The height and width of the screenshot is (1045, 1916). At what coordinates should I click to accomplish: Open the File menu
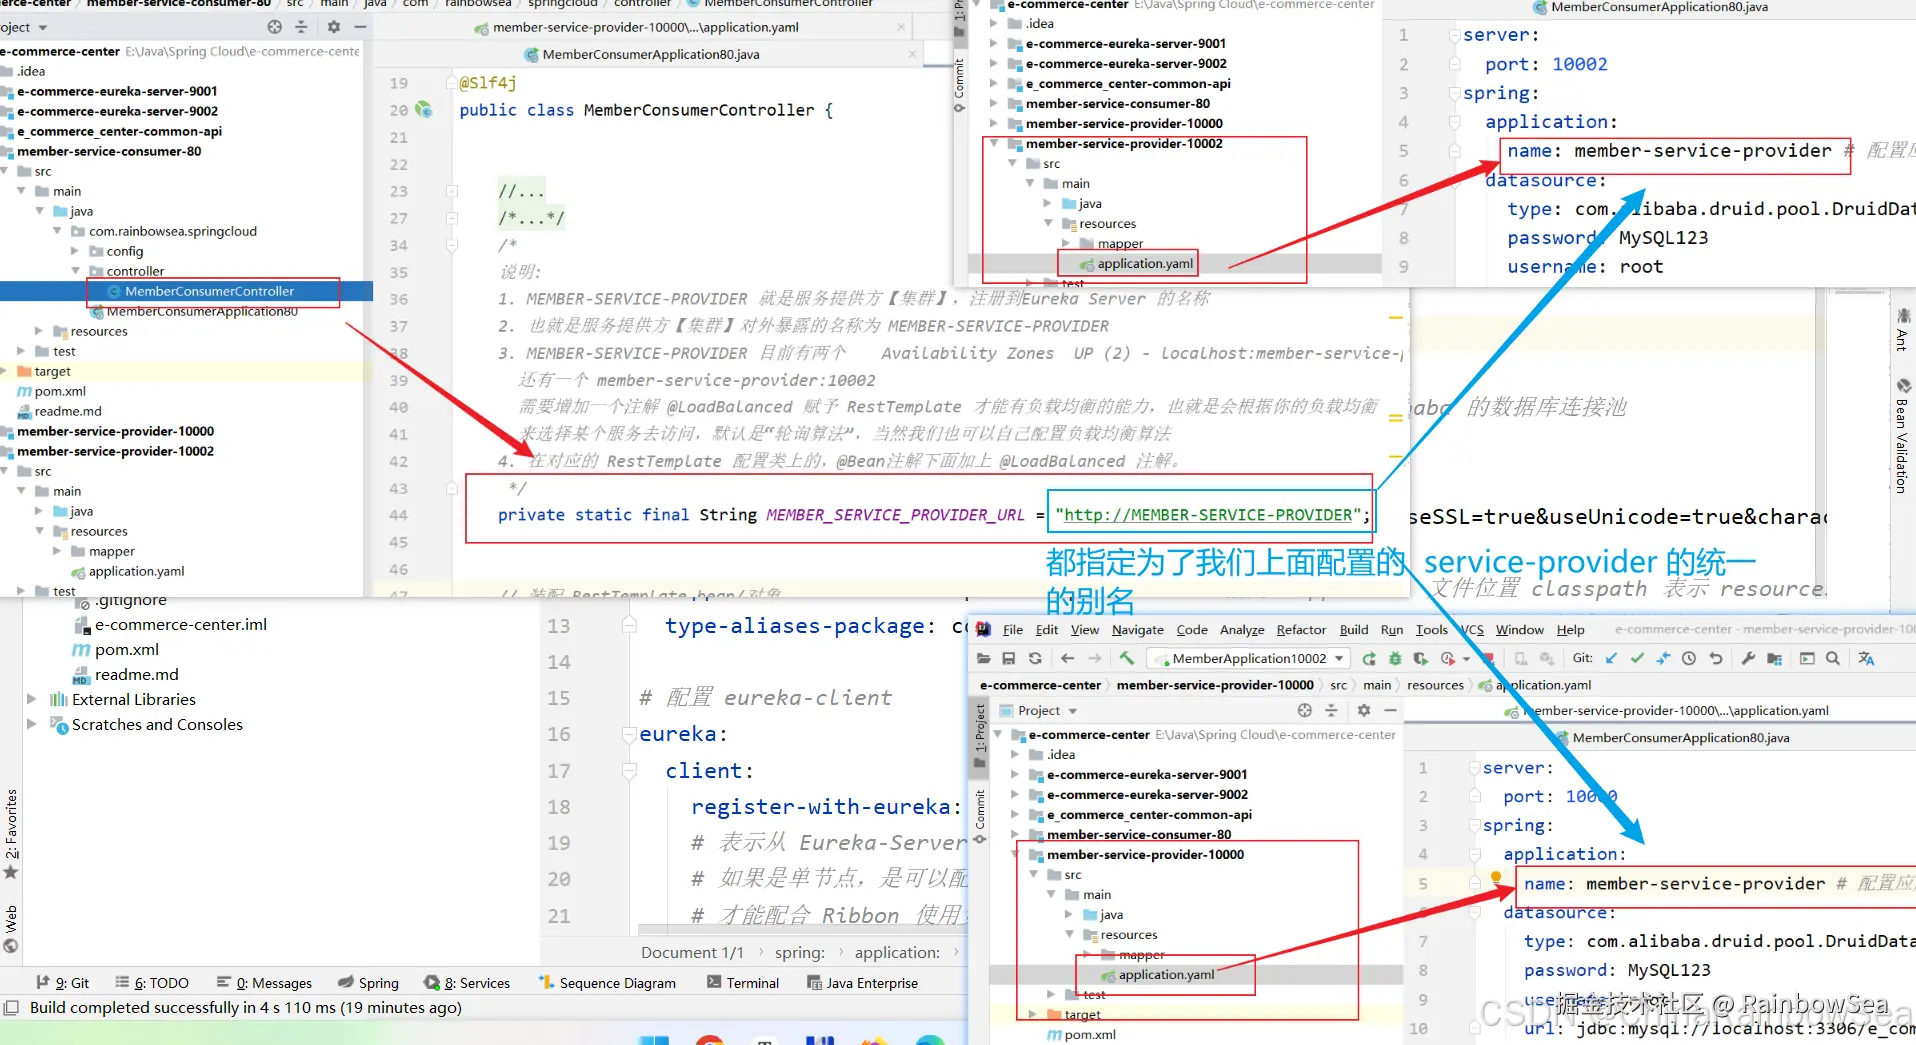(x=1013, y=630)
